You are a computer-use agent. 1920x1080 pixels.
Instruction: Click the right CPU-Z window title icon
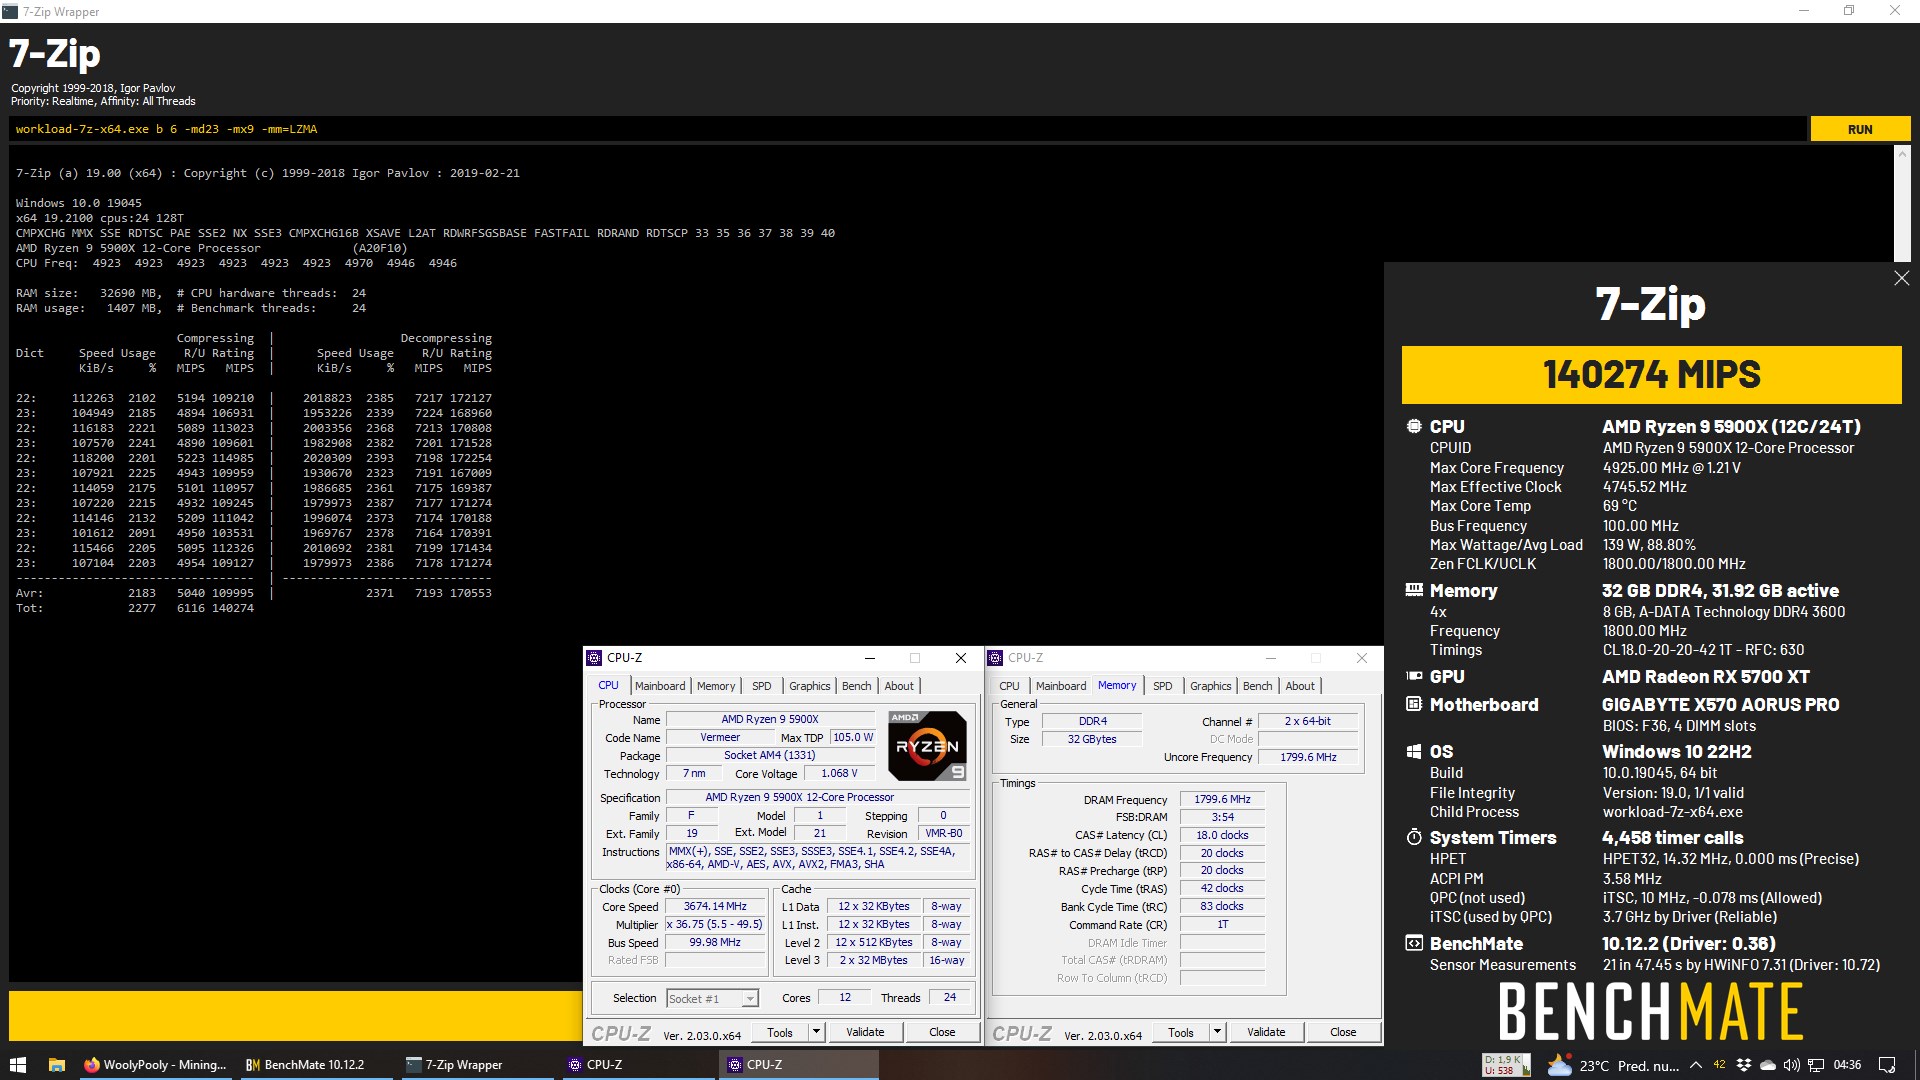pyautogui.click(x=996, y=658)
